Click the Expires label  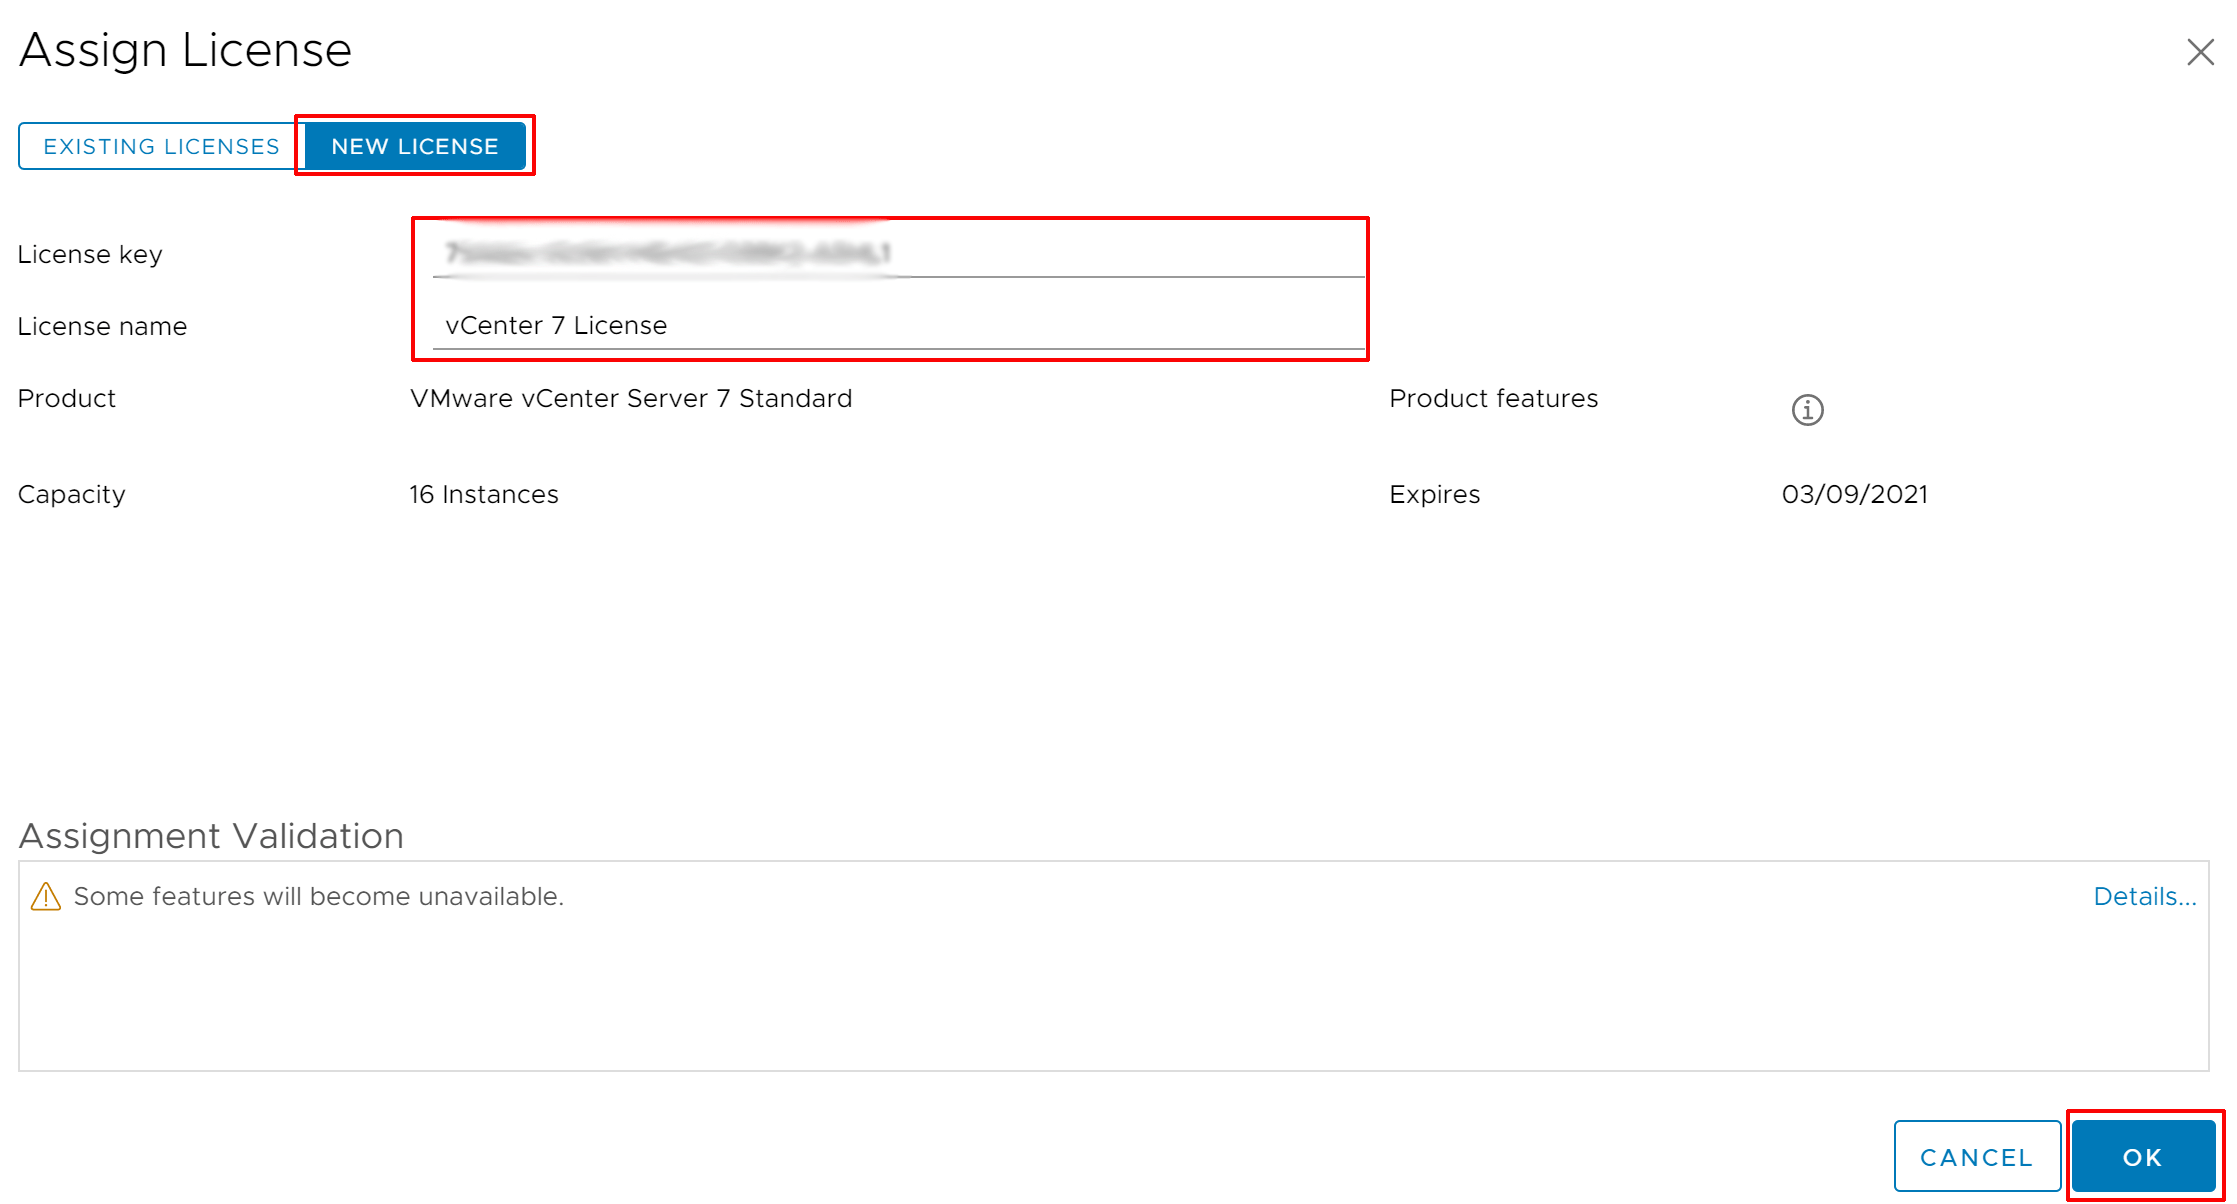pos(1434,494)
